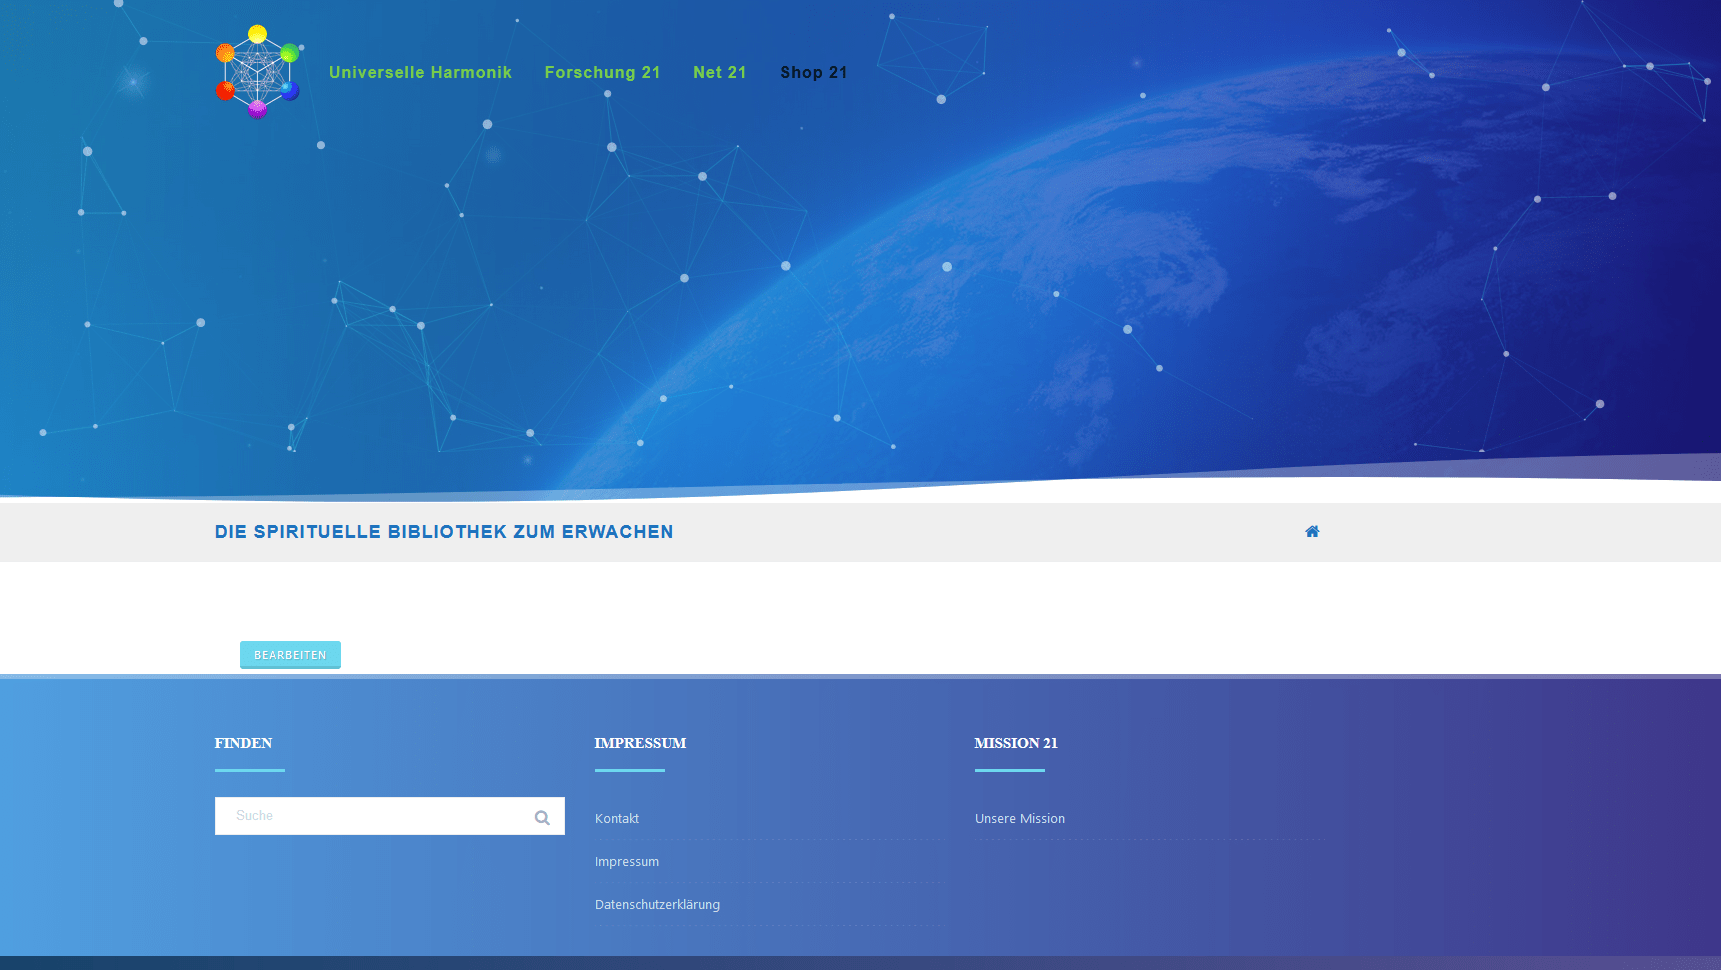The width and height of the screenshot is (1721, 970).
Task: Open the Universelle Harmonik menu
Action: coord(420,72)
